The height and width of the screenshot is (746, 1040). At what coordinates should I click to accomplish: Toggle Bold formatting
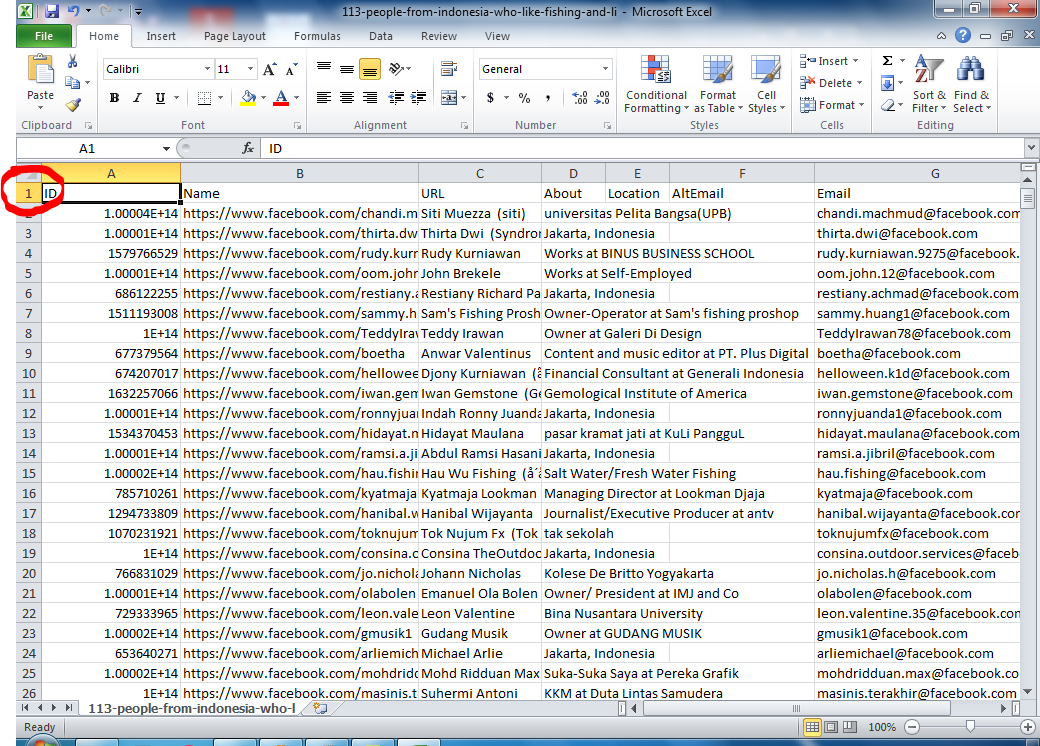click(114, 98)
